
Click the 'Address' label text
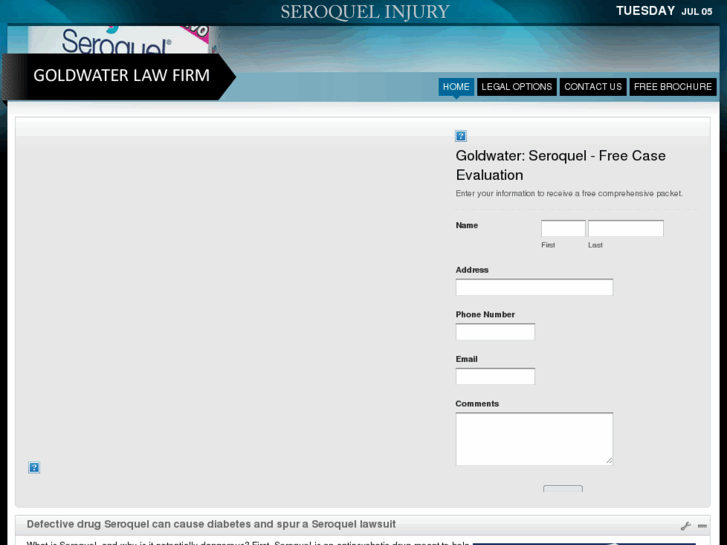[x=472, y=270]
